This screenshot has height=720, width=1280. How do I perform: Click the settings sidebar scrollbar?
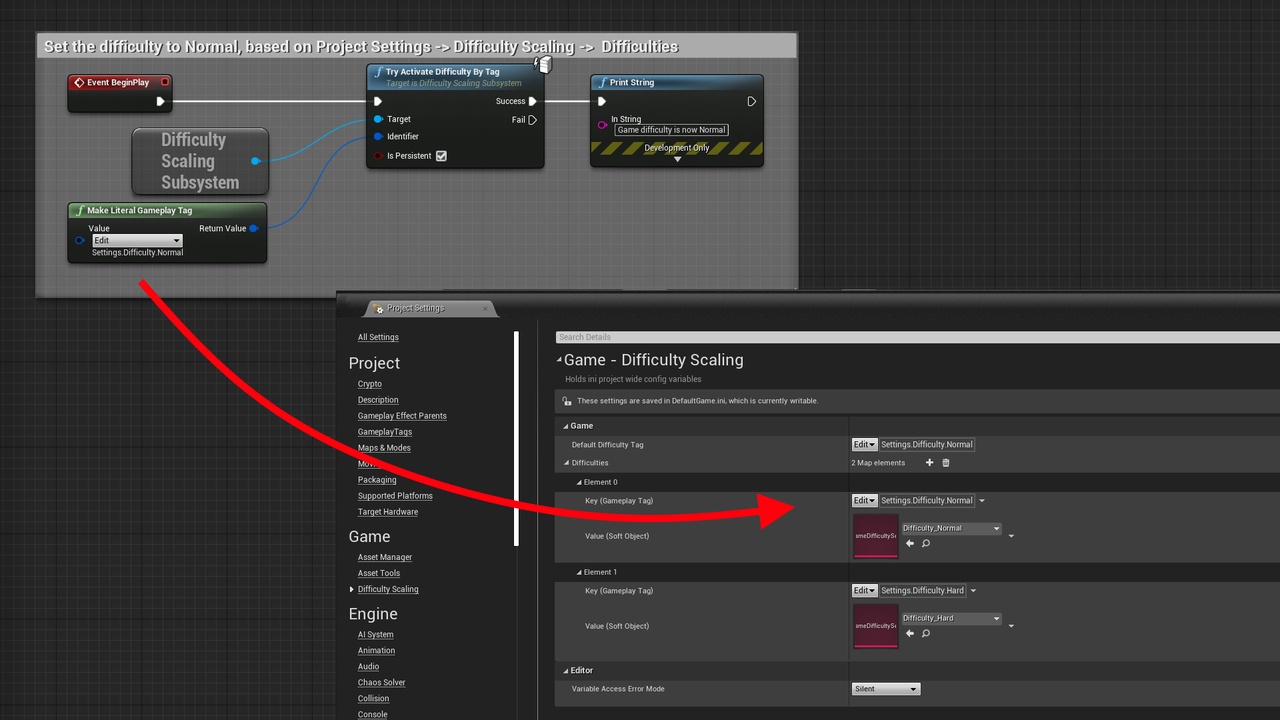pos(516,438)
